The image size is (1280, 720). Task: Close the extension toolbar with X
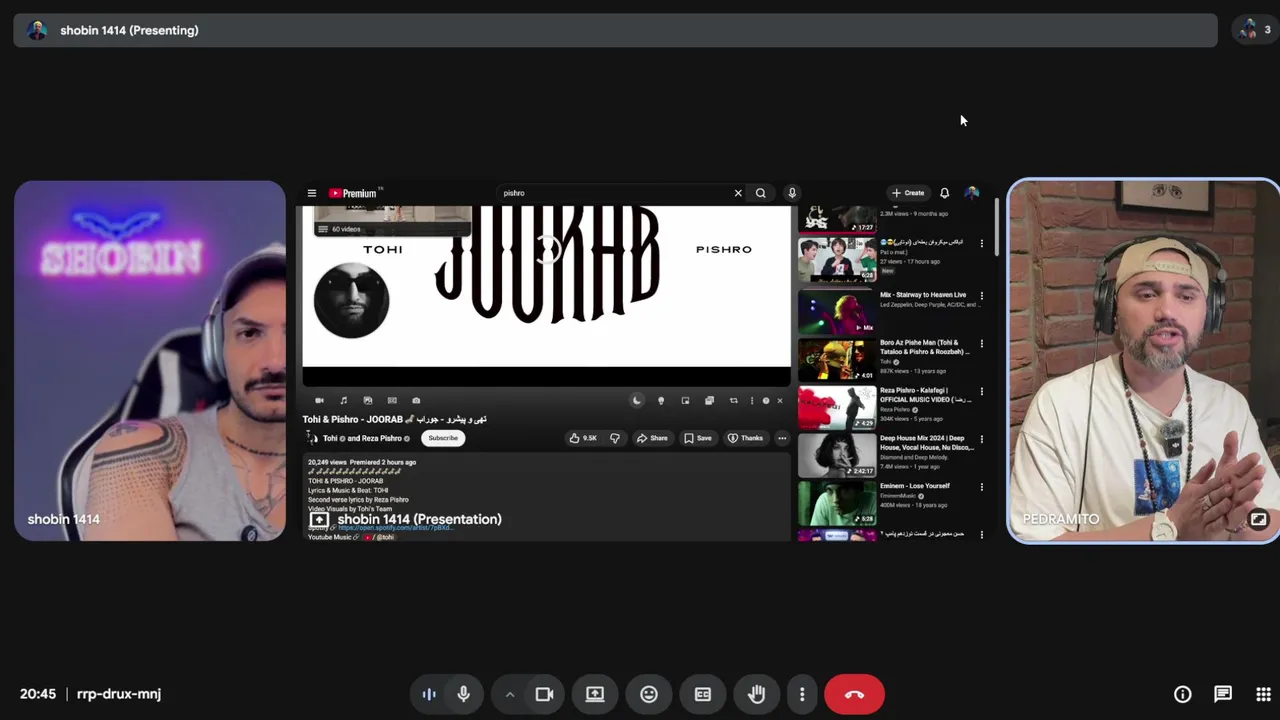coord(780,401)
